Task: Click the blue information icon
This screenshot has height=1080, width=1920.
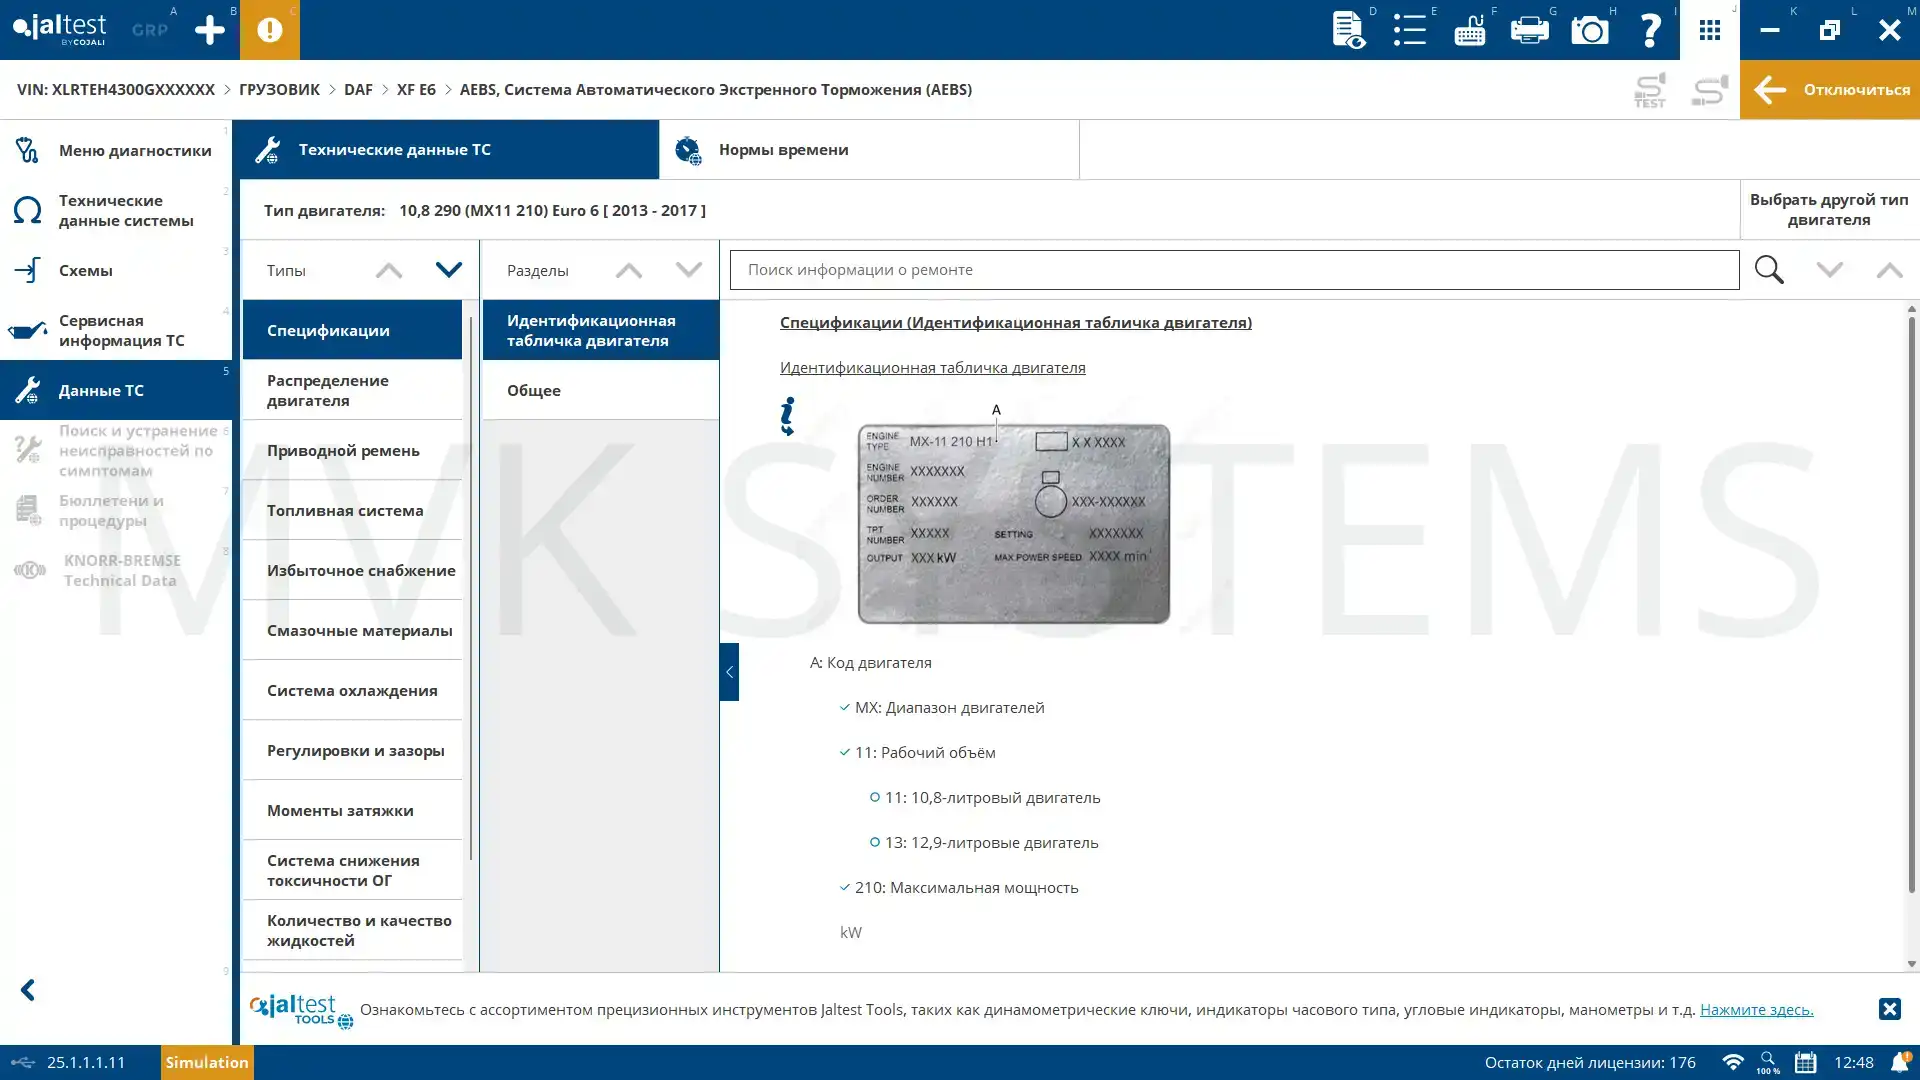Action: point(788,416)
